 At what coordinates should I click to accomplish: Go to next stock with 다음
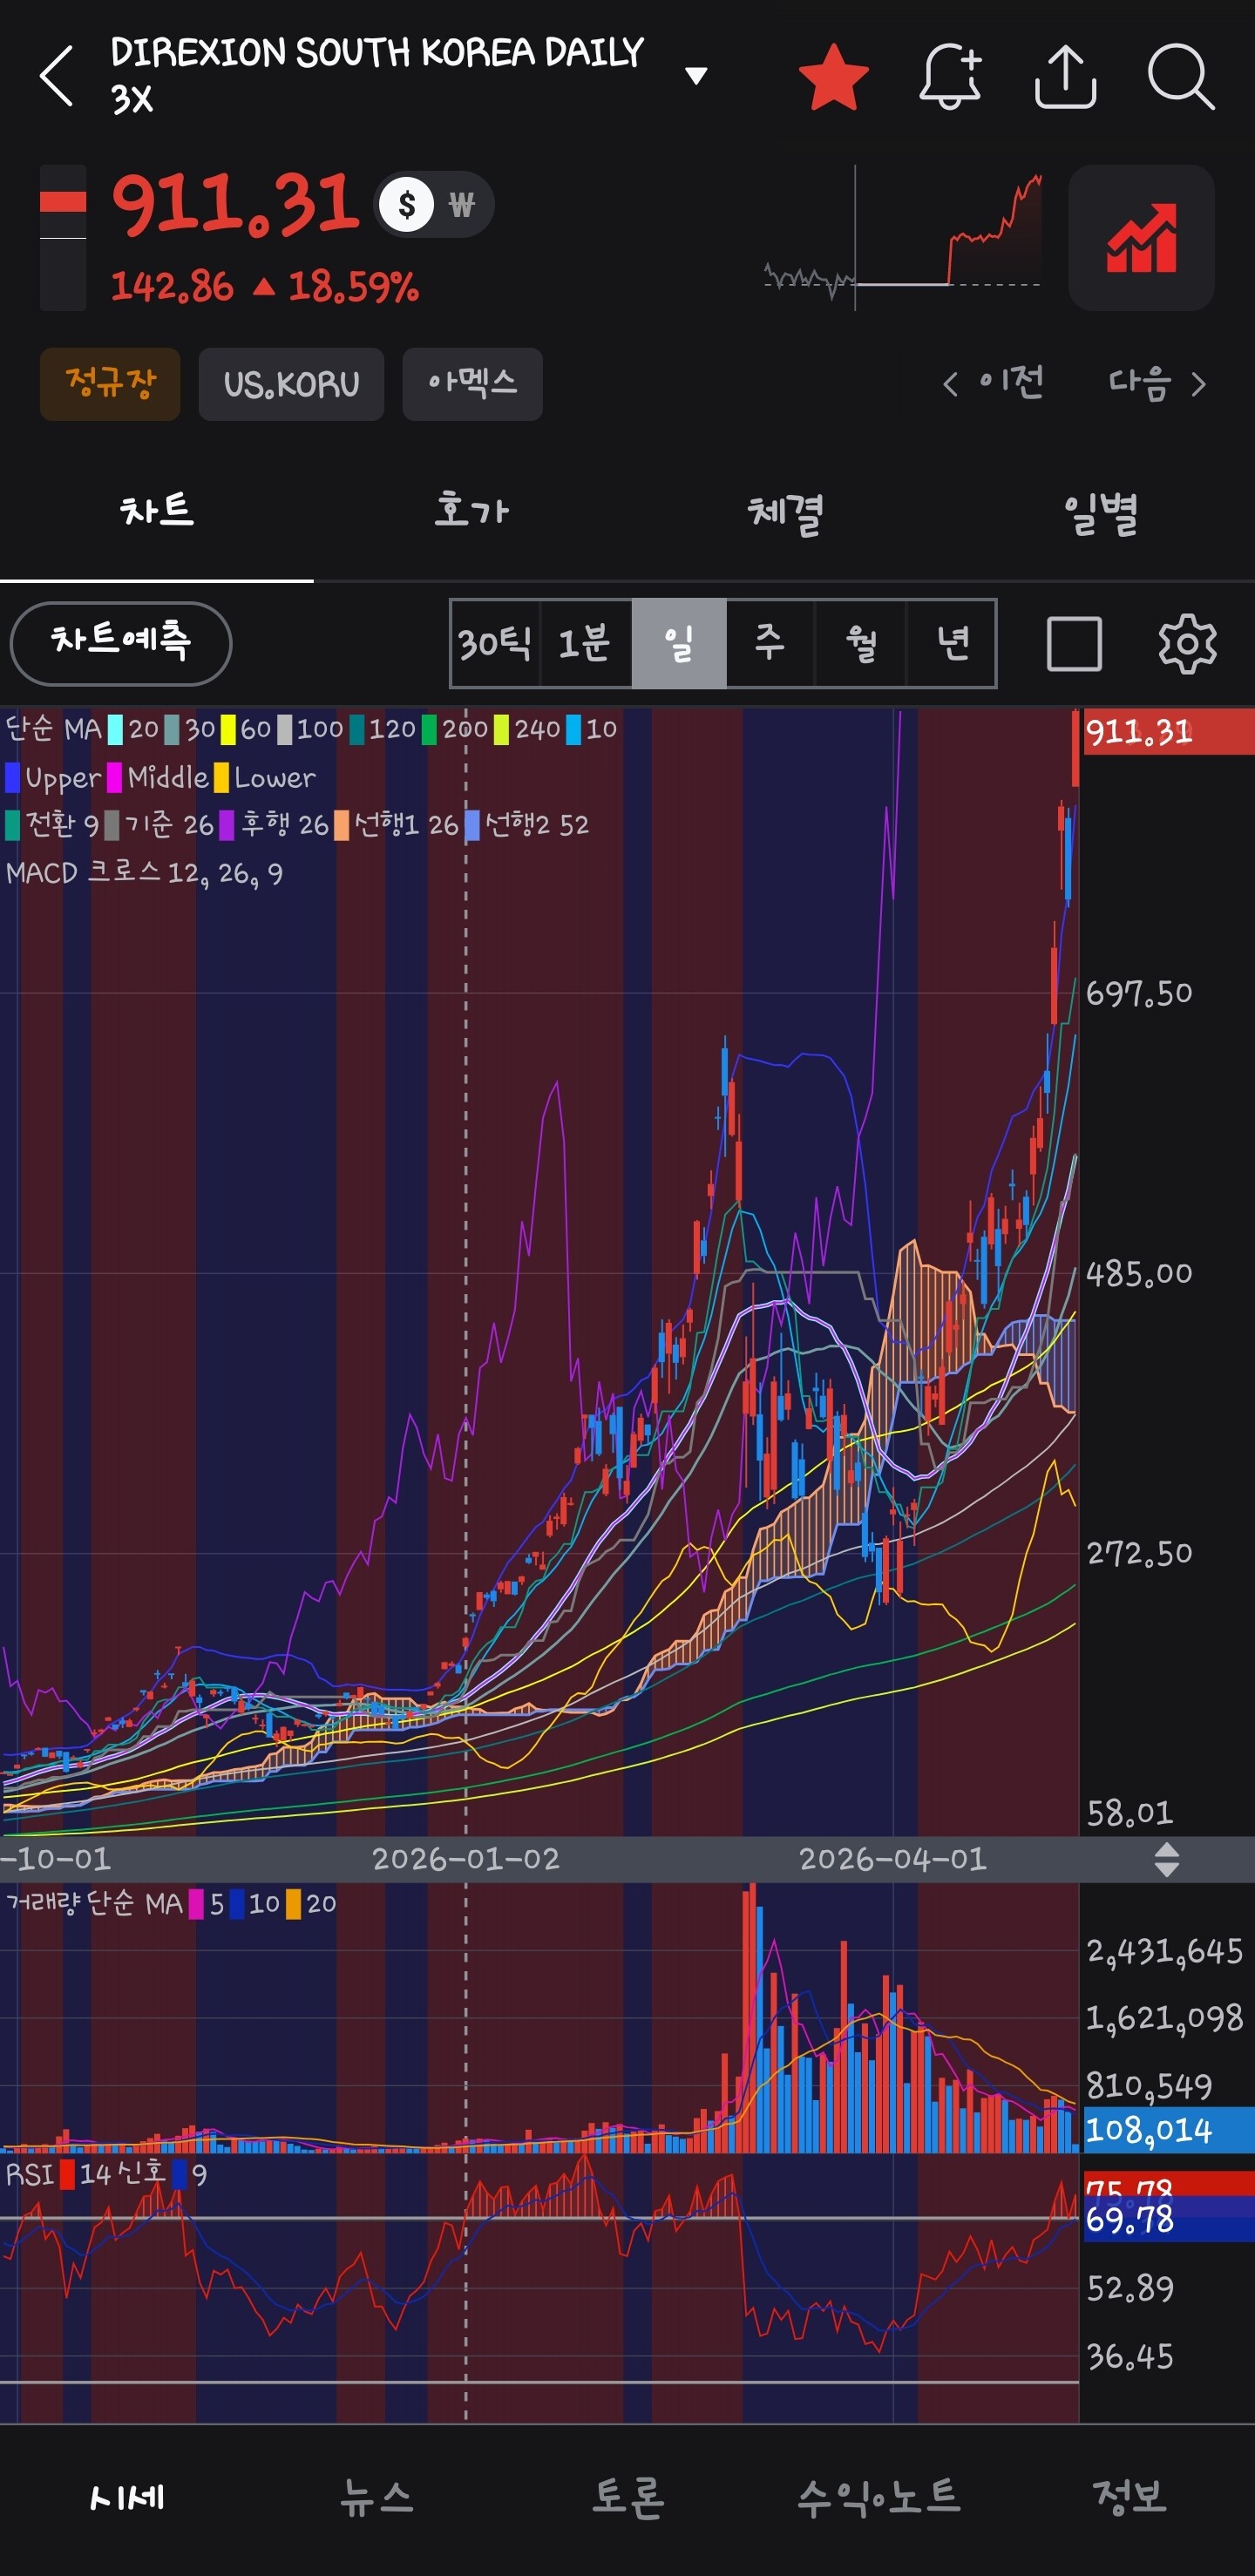pyautogui.click(x=1157, y=383)
